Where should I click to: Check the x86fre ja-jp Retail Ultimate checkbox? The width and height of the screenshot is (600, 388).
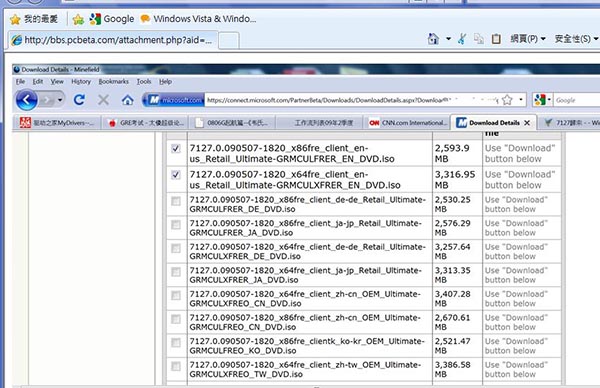(x=176, y=225)
